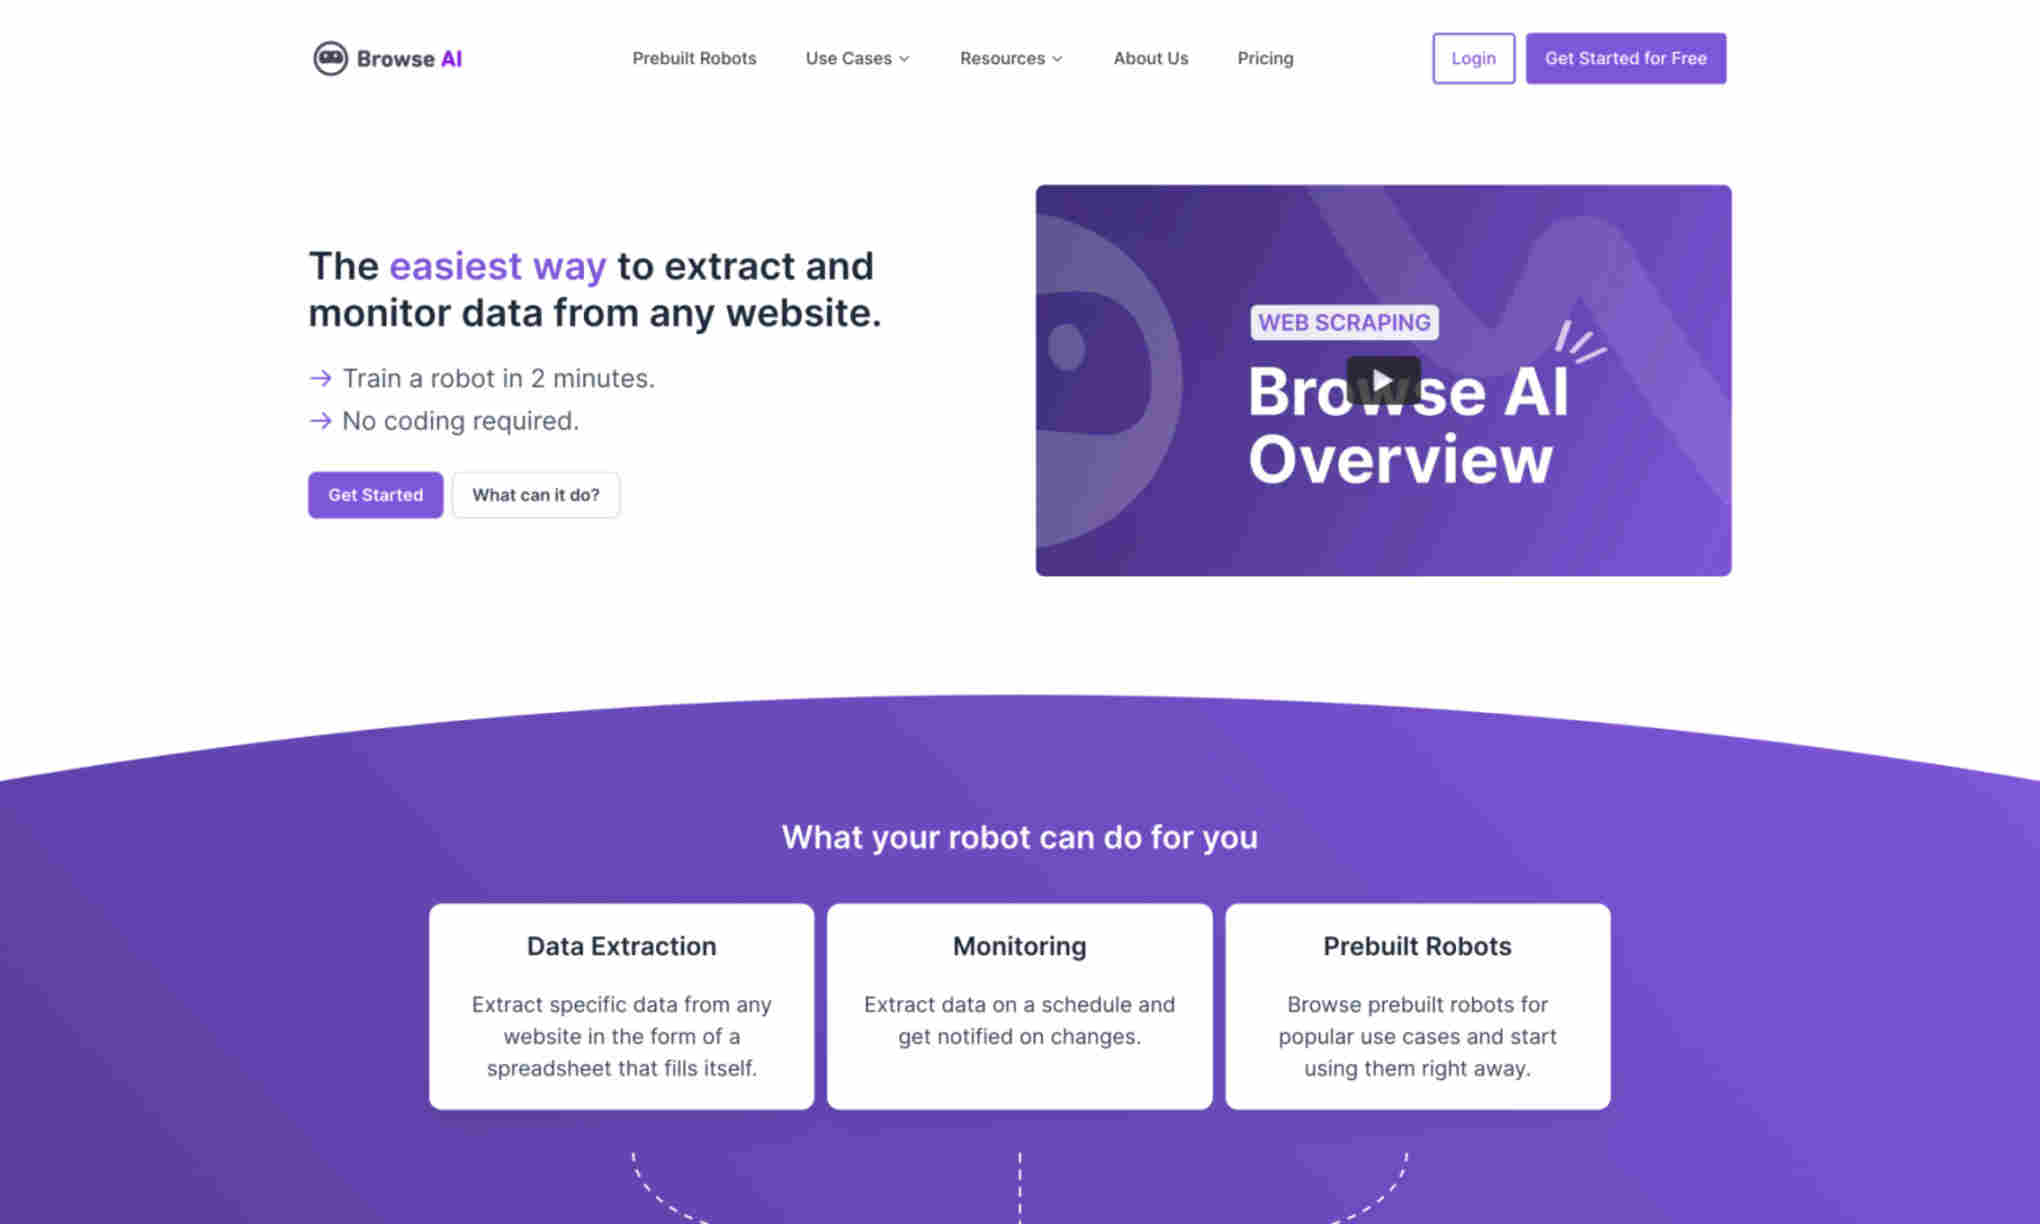Click the Web Scraping label icon
Image resolution: width=2040 pixels, height=1224 pixels.
tap(1342, 322)
